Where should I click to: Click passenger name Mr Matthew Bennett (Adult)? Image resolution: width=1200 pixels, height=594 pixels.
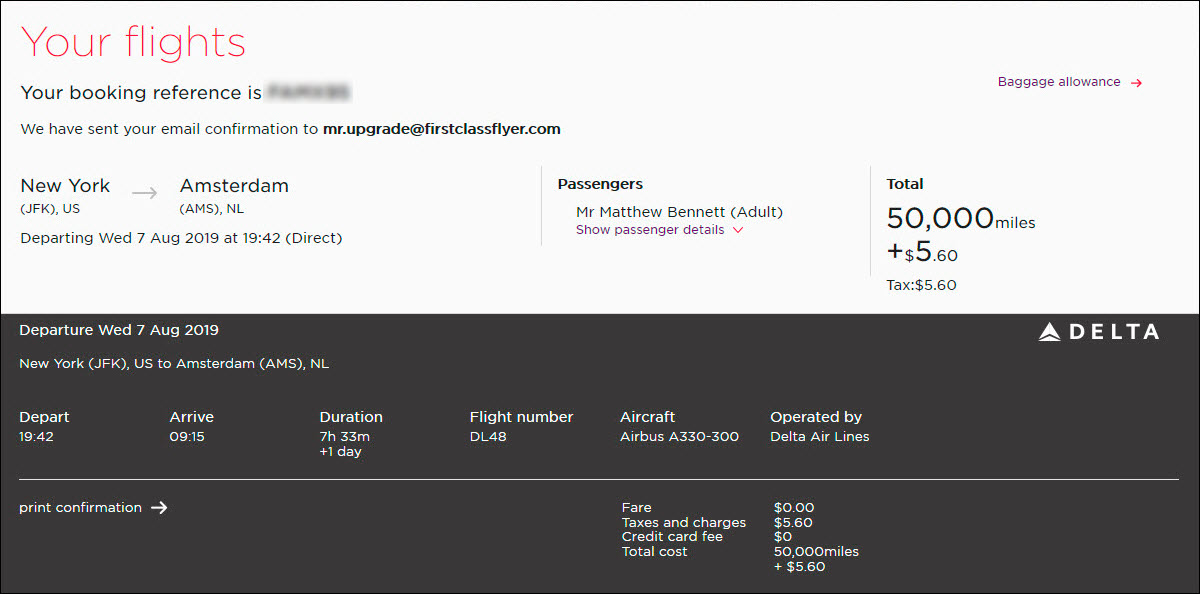[x=679, y=212]
